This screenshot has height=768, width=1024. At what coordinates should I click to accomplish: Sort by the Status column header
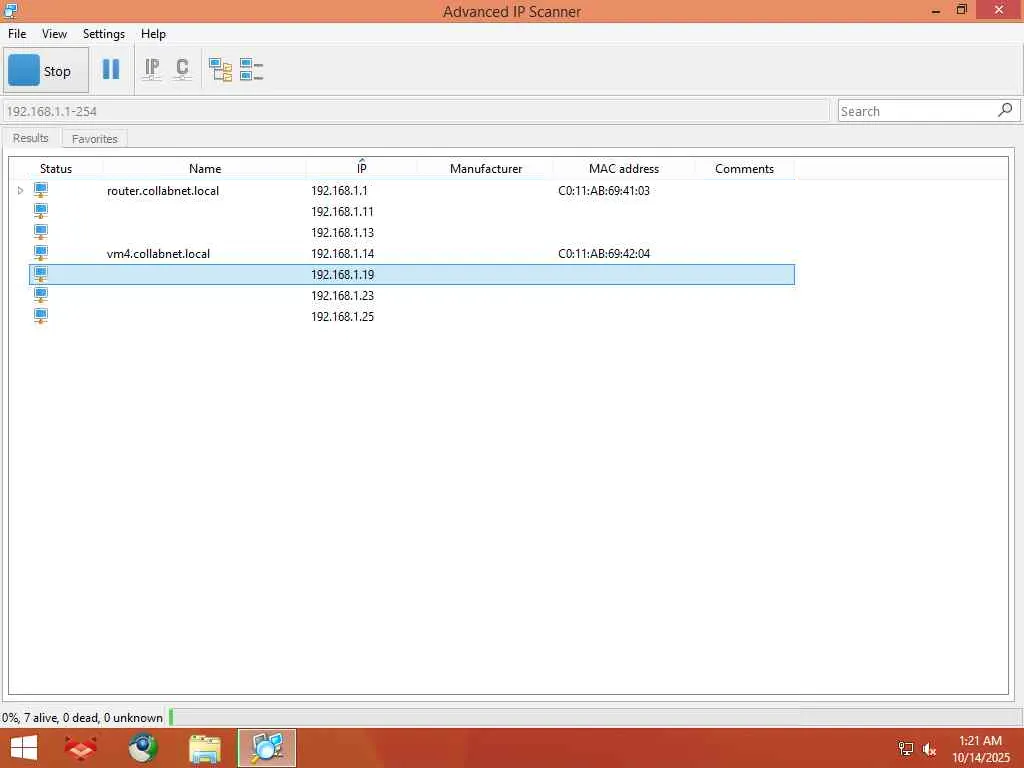(x=56, y=168)
